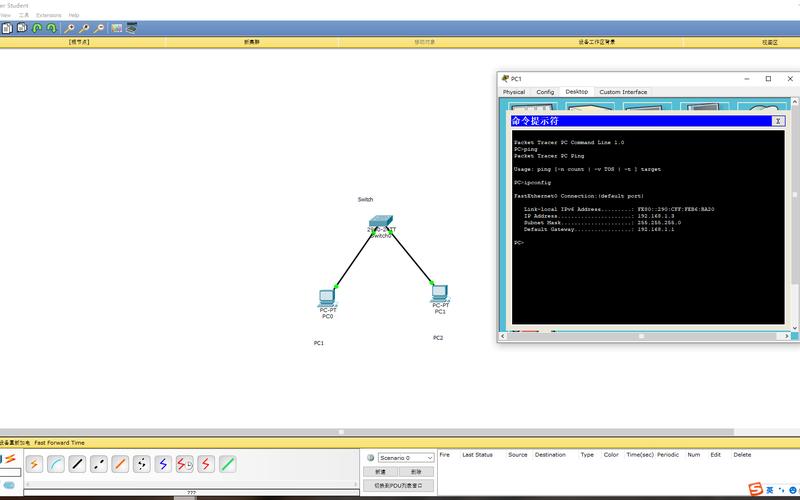Close the command prompt with X button
This screenshot has height=500, width=800.
coord(778,121)
